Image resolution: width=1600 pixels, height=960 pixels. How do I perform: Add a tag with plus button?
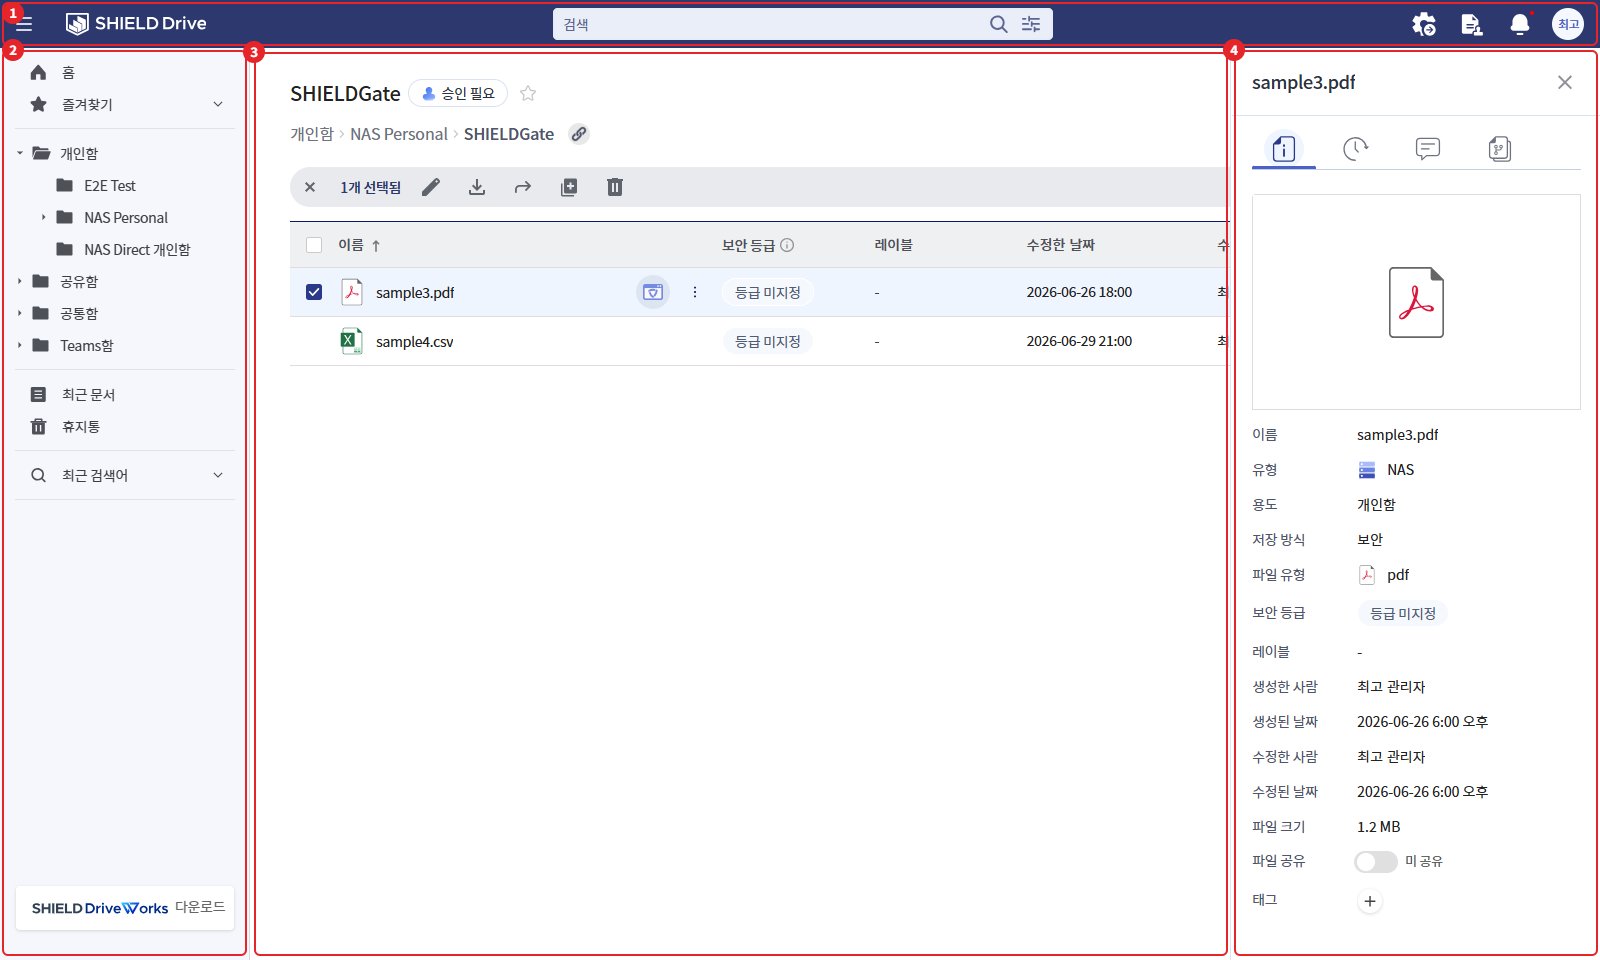1370,901
